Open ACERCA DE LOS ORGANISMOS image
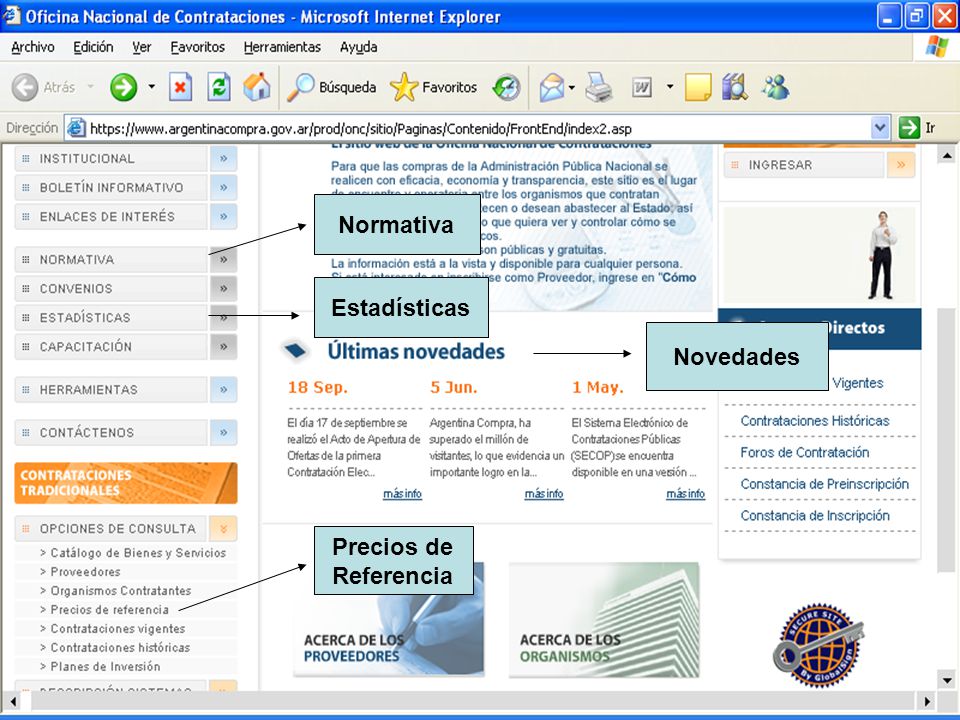This screenshot has height=720, width=960. click(604, 619)
